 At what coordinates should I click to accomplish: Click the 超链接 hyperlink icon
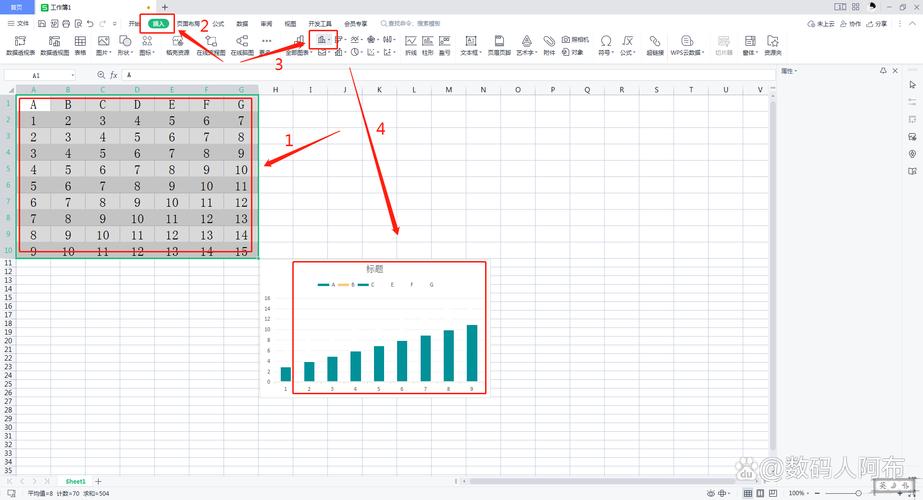tap(654, 44)
